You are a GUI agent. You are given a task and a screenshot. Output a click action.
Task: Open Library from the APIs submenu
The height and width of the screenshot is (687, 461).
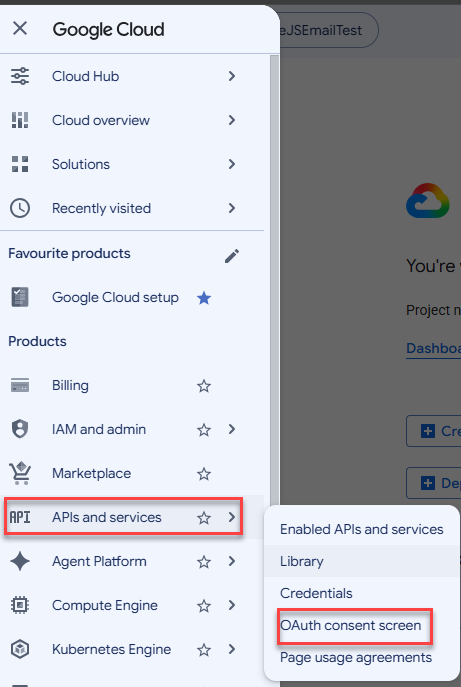(362, 561)
